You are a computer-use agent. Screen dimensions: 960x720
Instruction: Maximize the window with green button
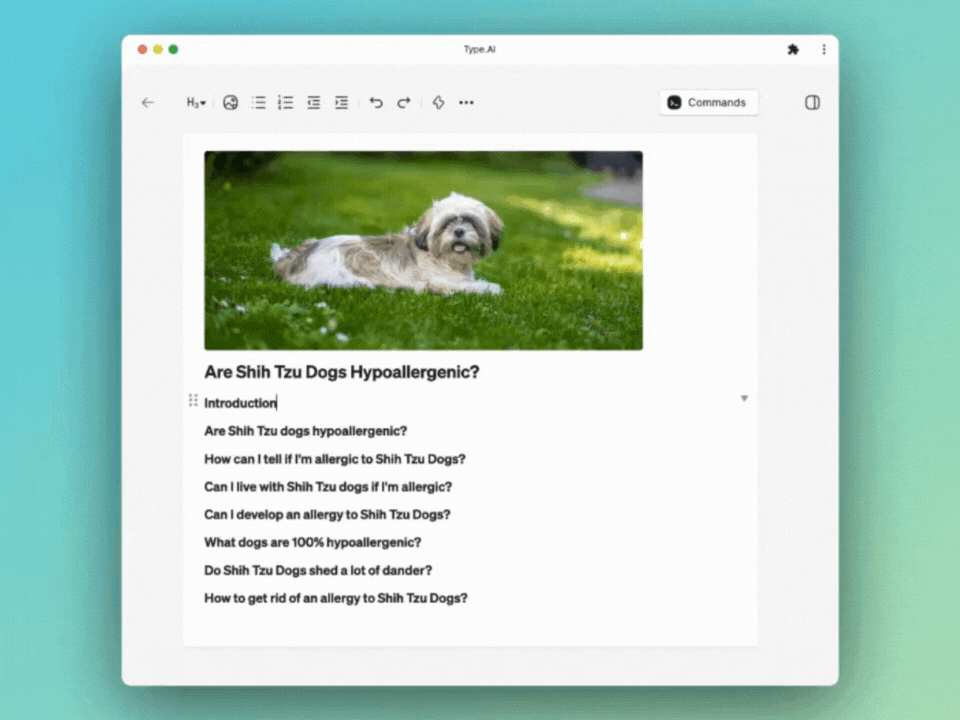coord(173,50)
